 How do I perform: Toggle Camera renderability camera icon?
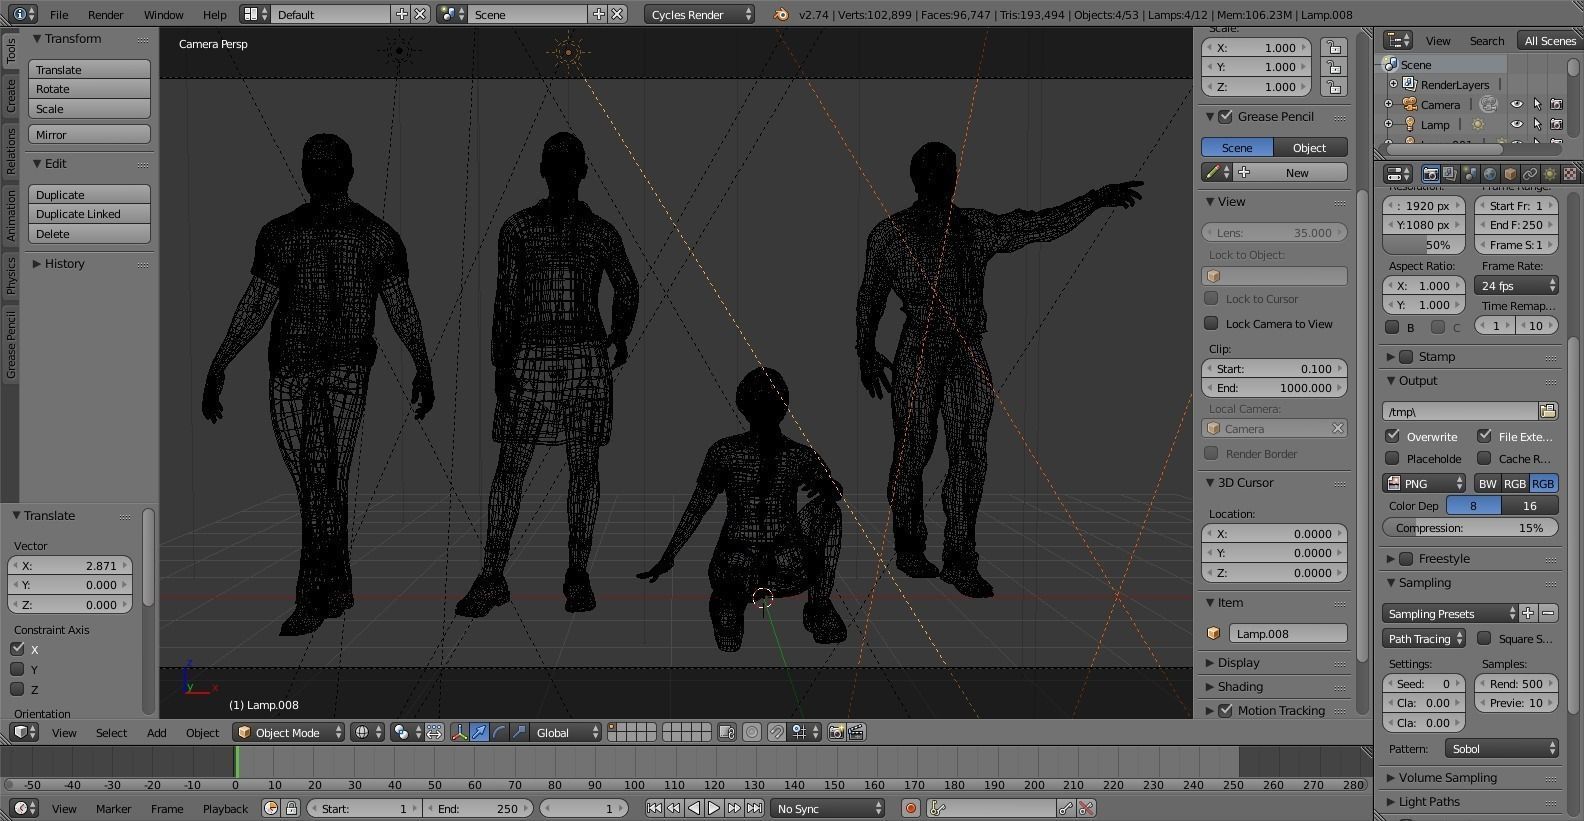tap(1556, 104)
